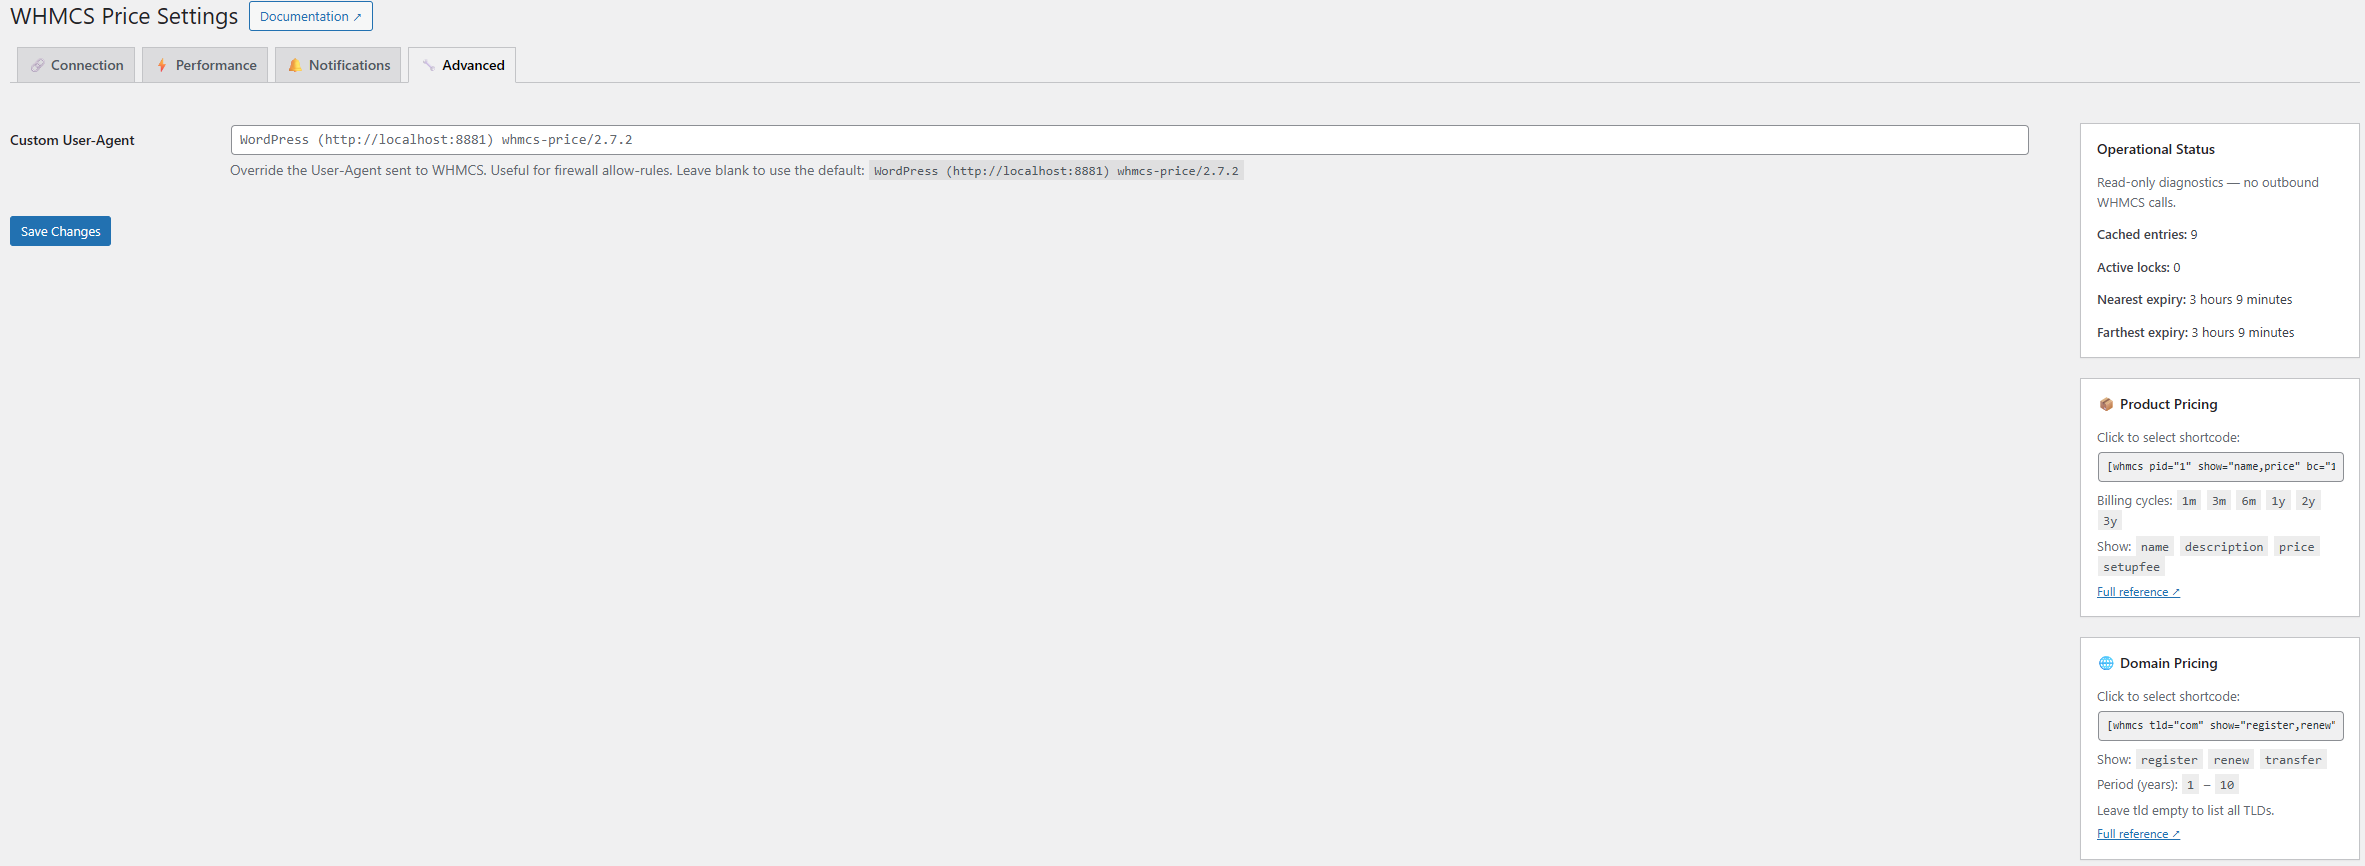Focus the Custom User-Agent input field
The width and height of the screenshot is (2365, 866).
pyautogui.click(x=1129, y=140)
